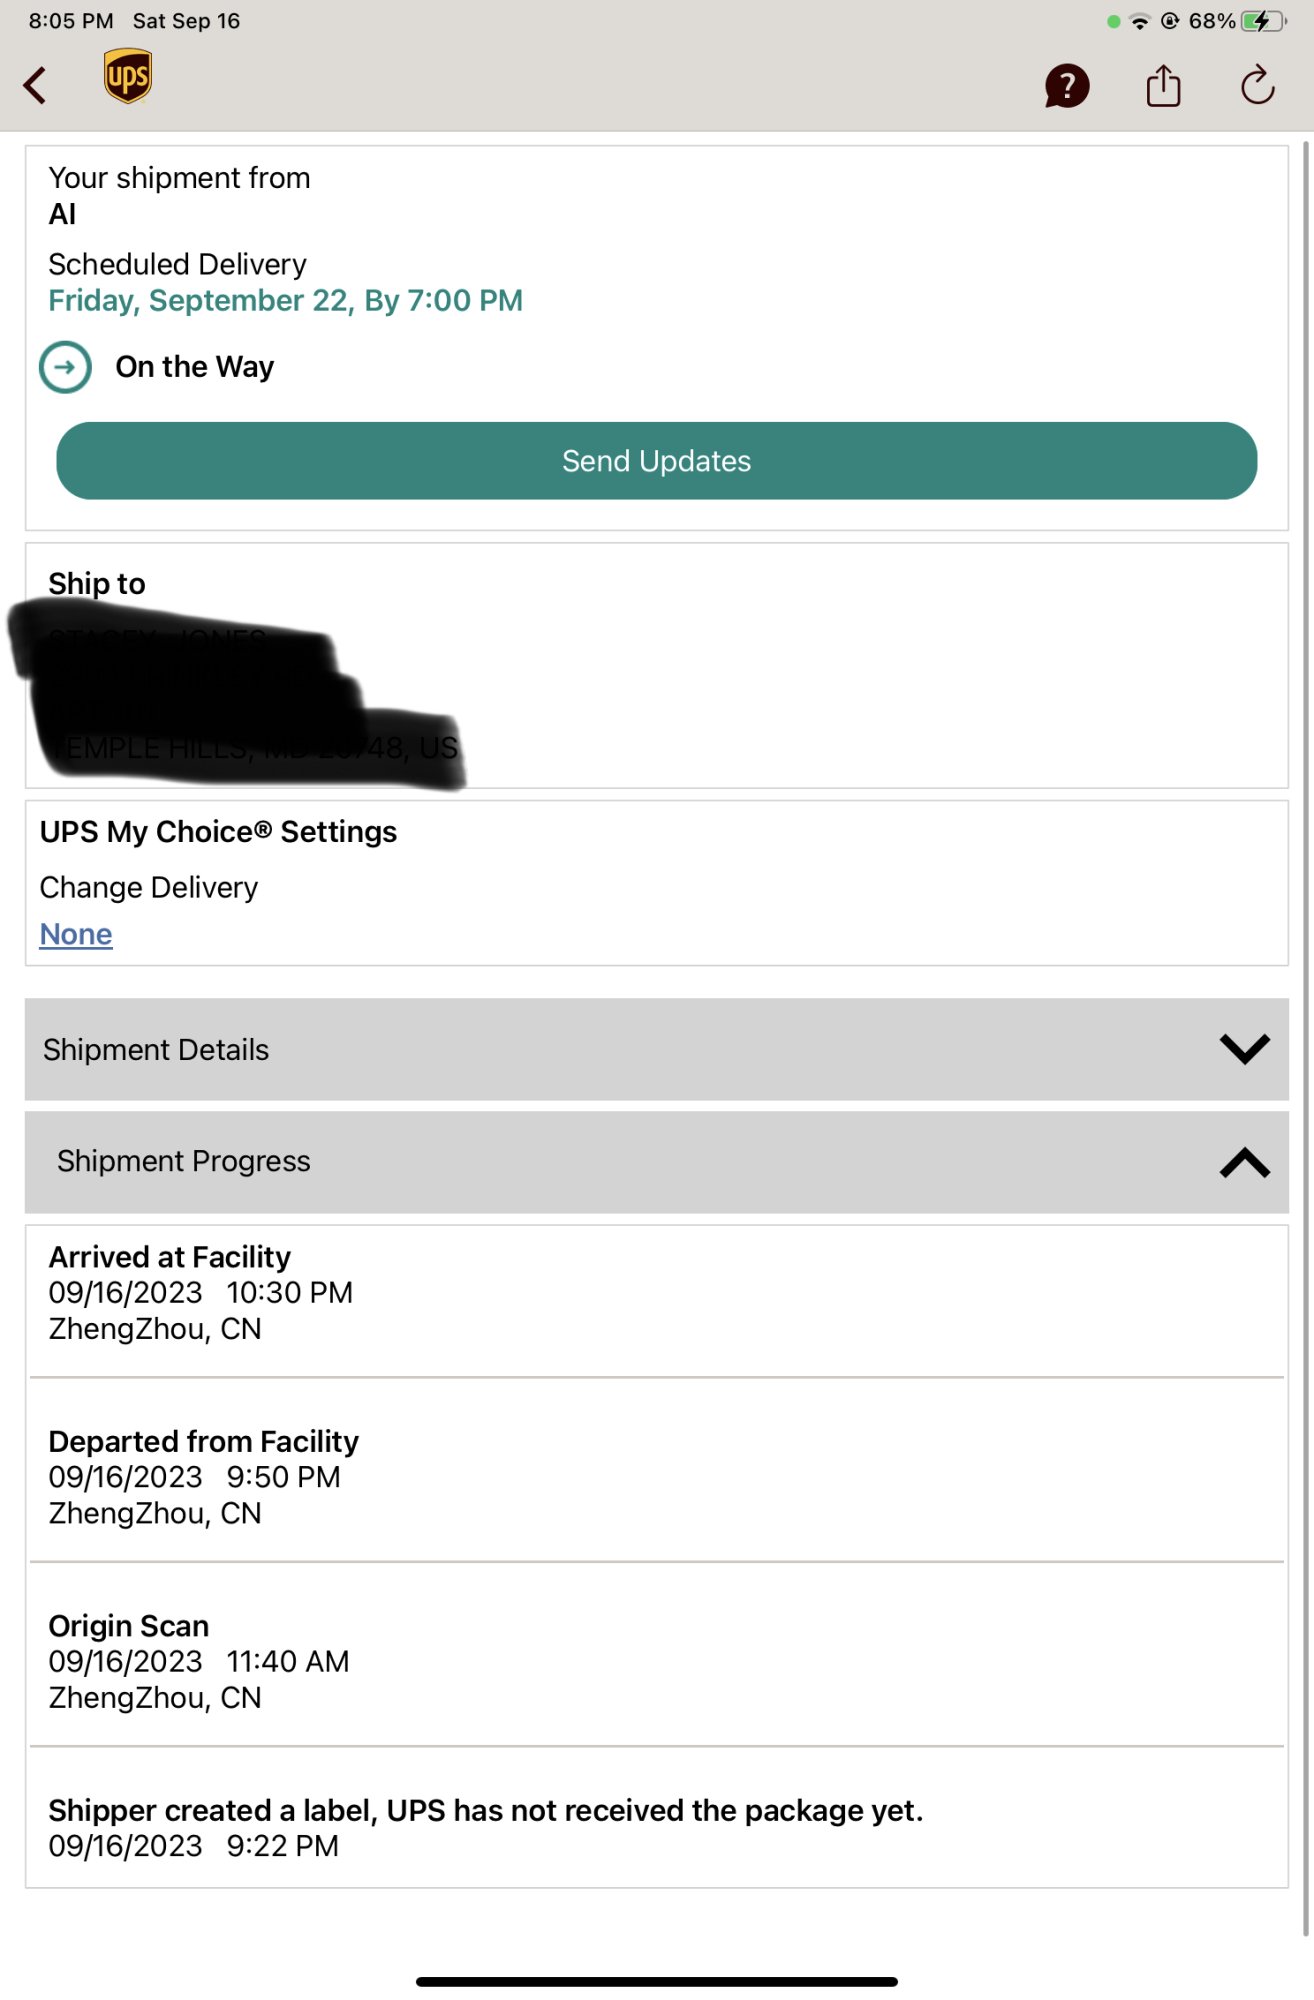The height and width of the screenshot is (2000, 1314).
Task: Click the vertical scrollbar on the right
Action: 1306,1040
